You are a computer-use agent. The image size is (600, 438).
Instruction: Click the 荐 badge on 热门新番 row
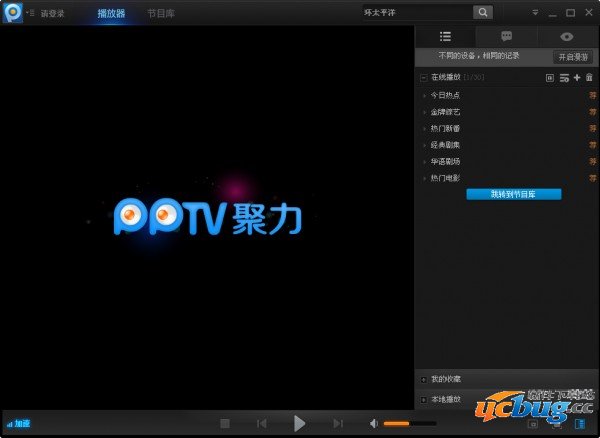[x=593, y=129]
